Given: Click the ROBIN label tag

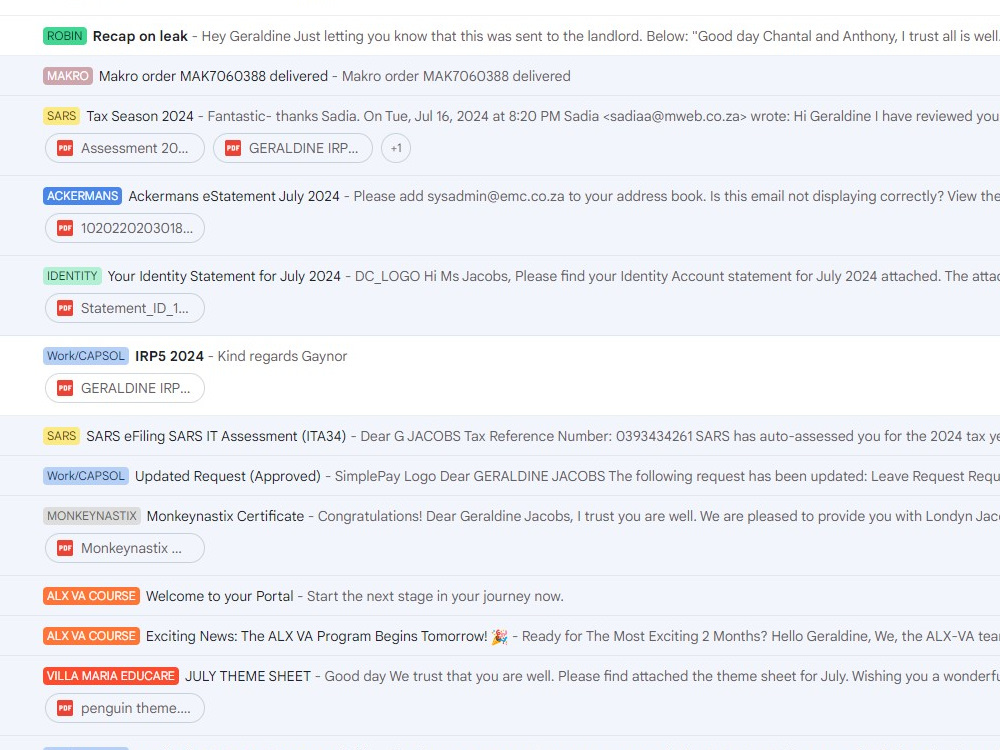Looking at the screenshot, I should tap(64, 36).
